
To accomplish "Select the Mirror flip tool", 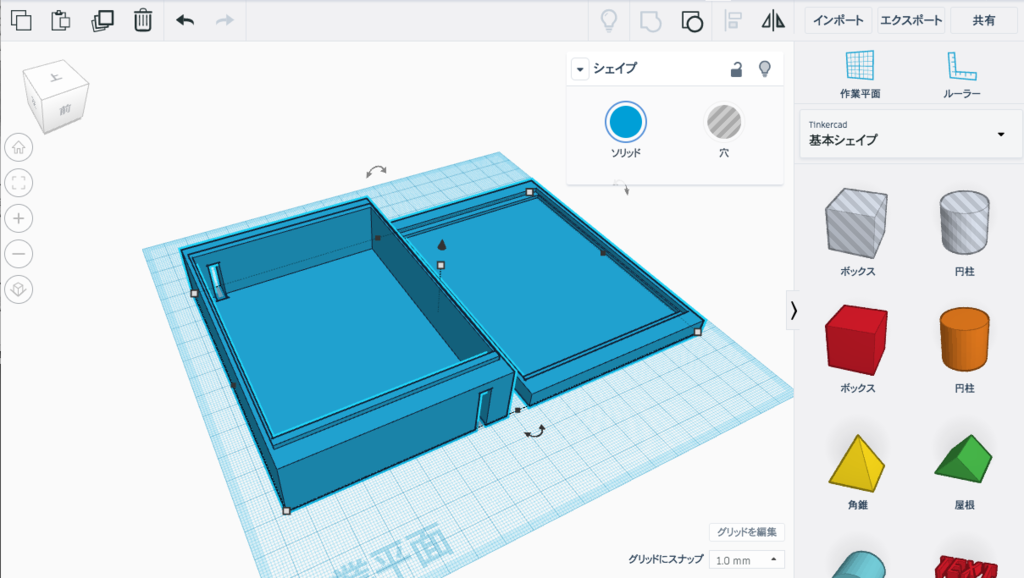I will [773, 20].
